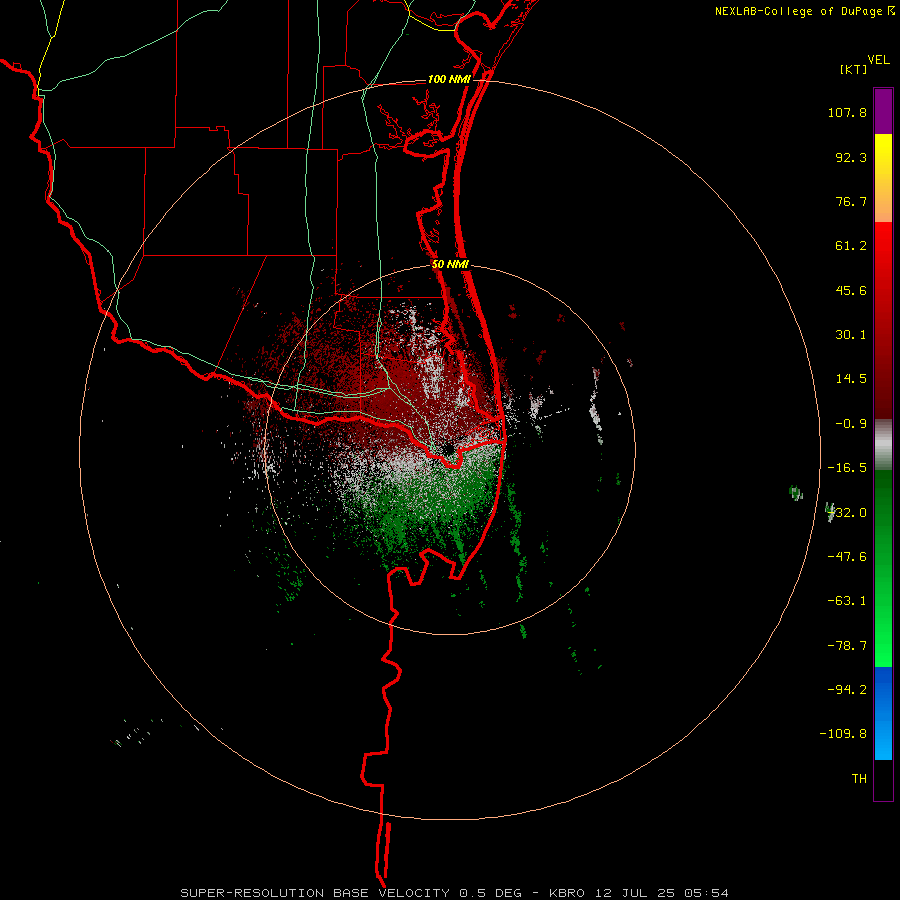
Task: Click the -16.5 velocity scale value
Action: coord(847,468)
